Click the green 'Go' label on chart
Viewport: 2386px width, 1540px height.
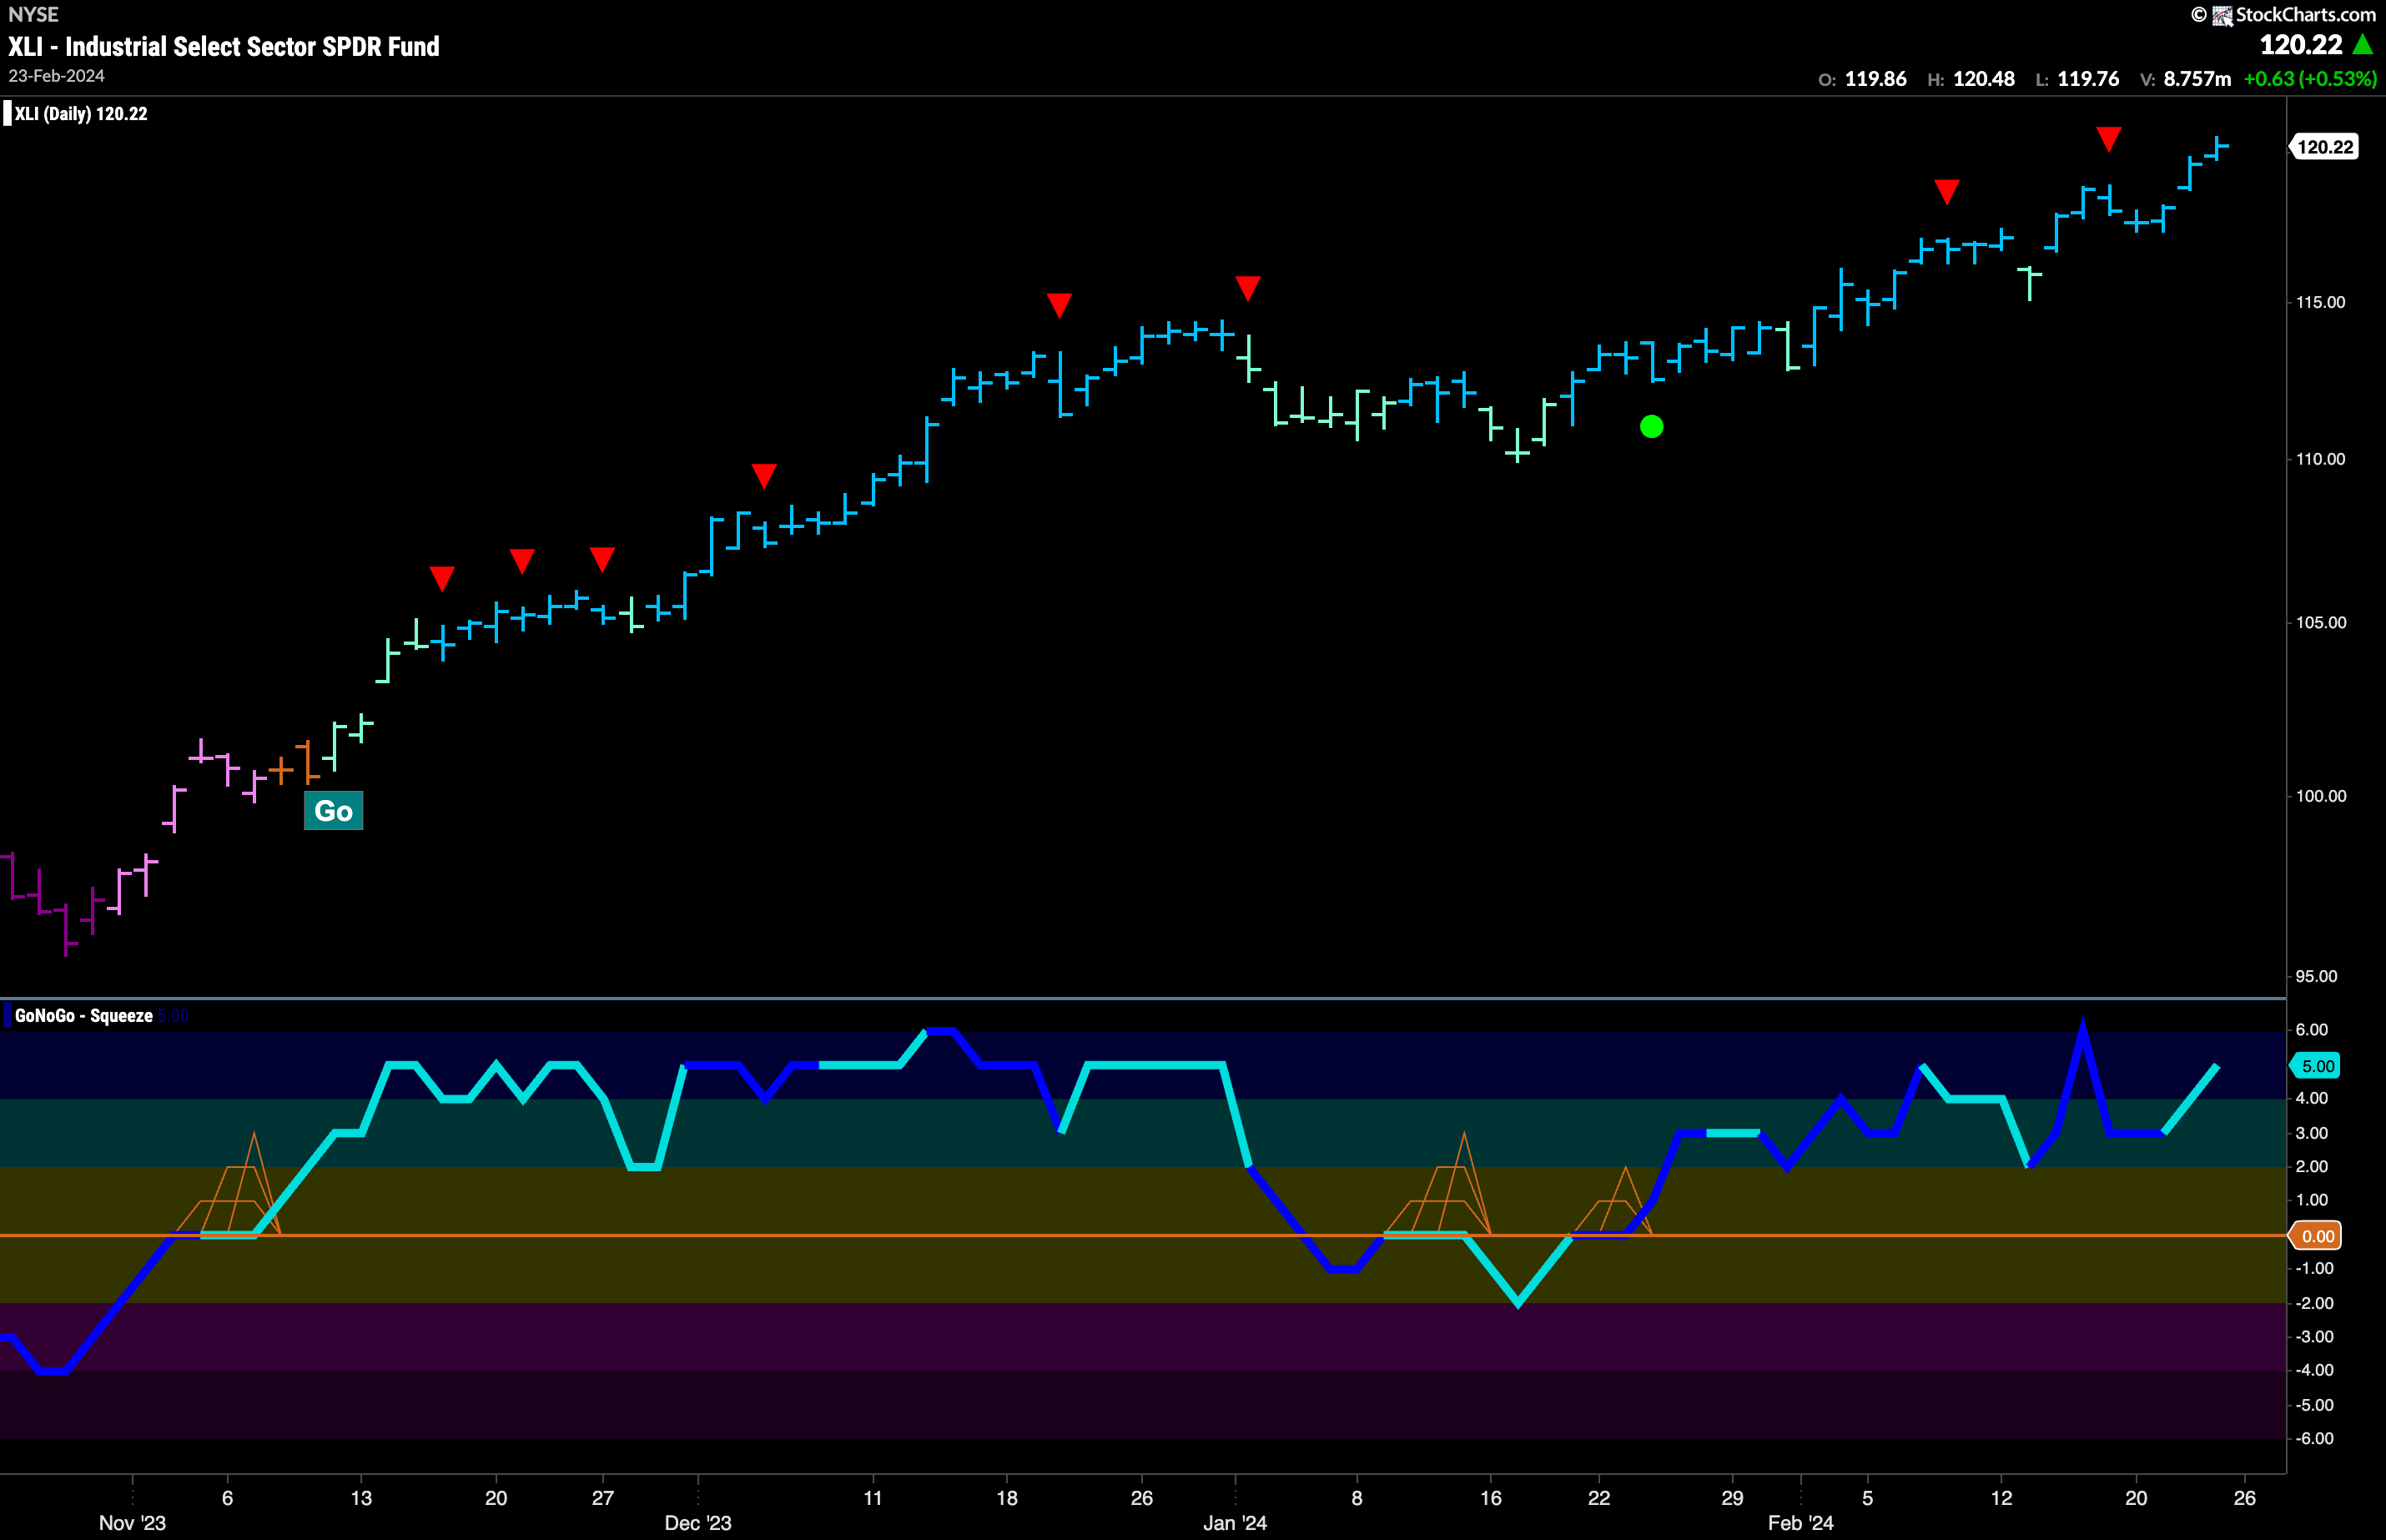[333, 811]
